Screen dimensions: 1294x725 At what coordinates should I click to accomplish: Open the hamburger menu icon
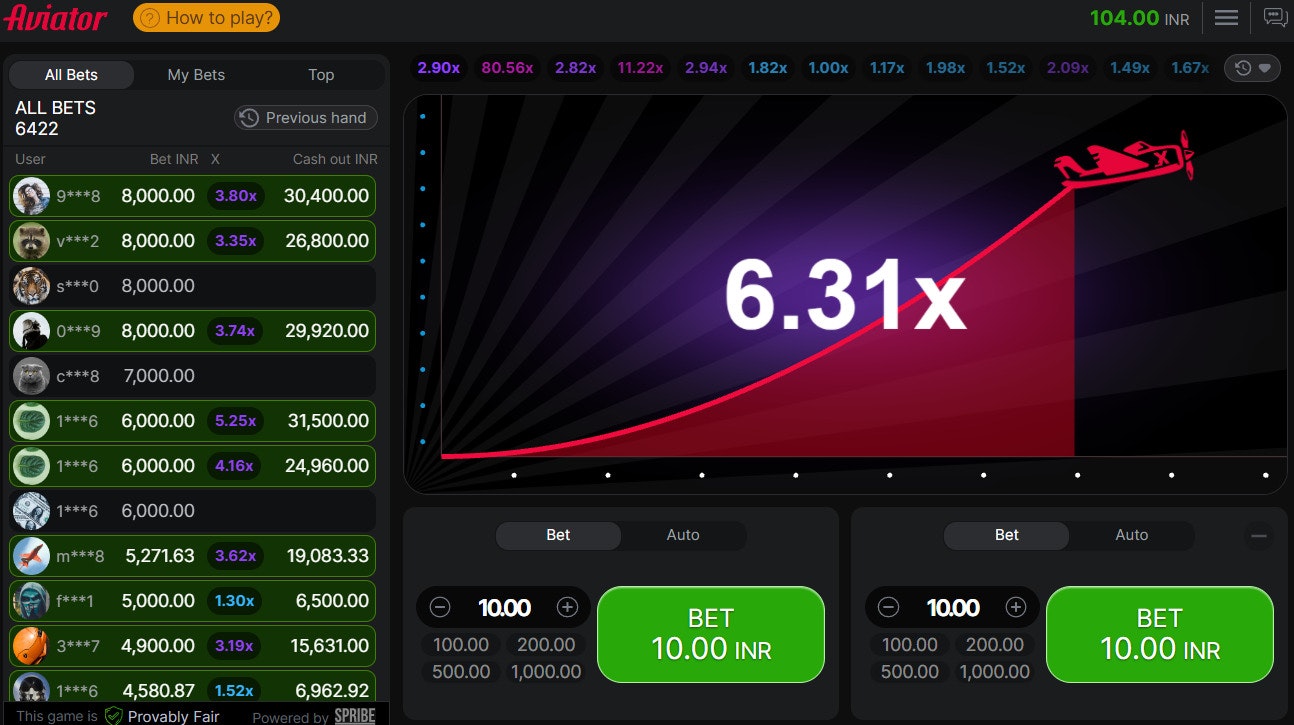(1226, 18)
